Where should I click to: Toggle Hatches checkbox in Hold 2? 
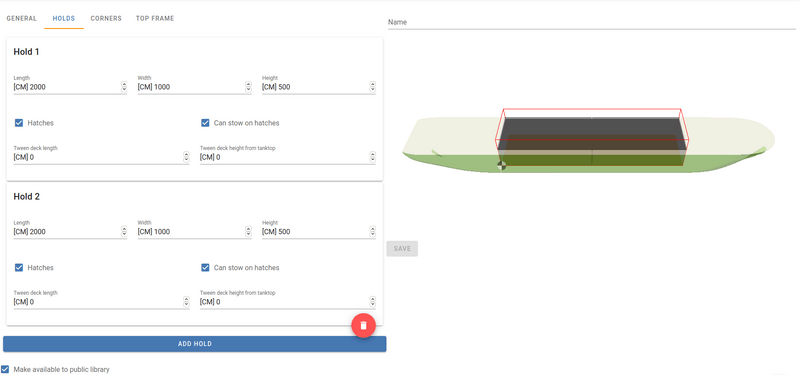point(19,267)
